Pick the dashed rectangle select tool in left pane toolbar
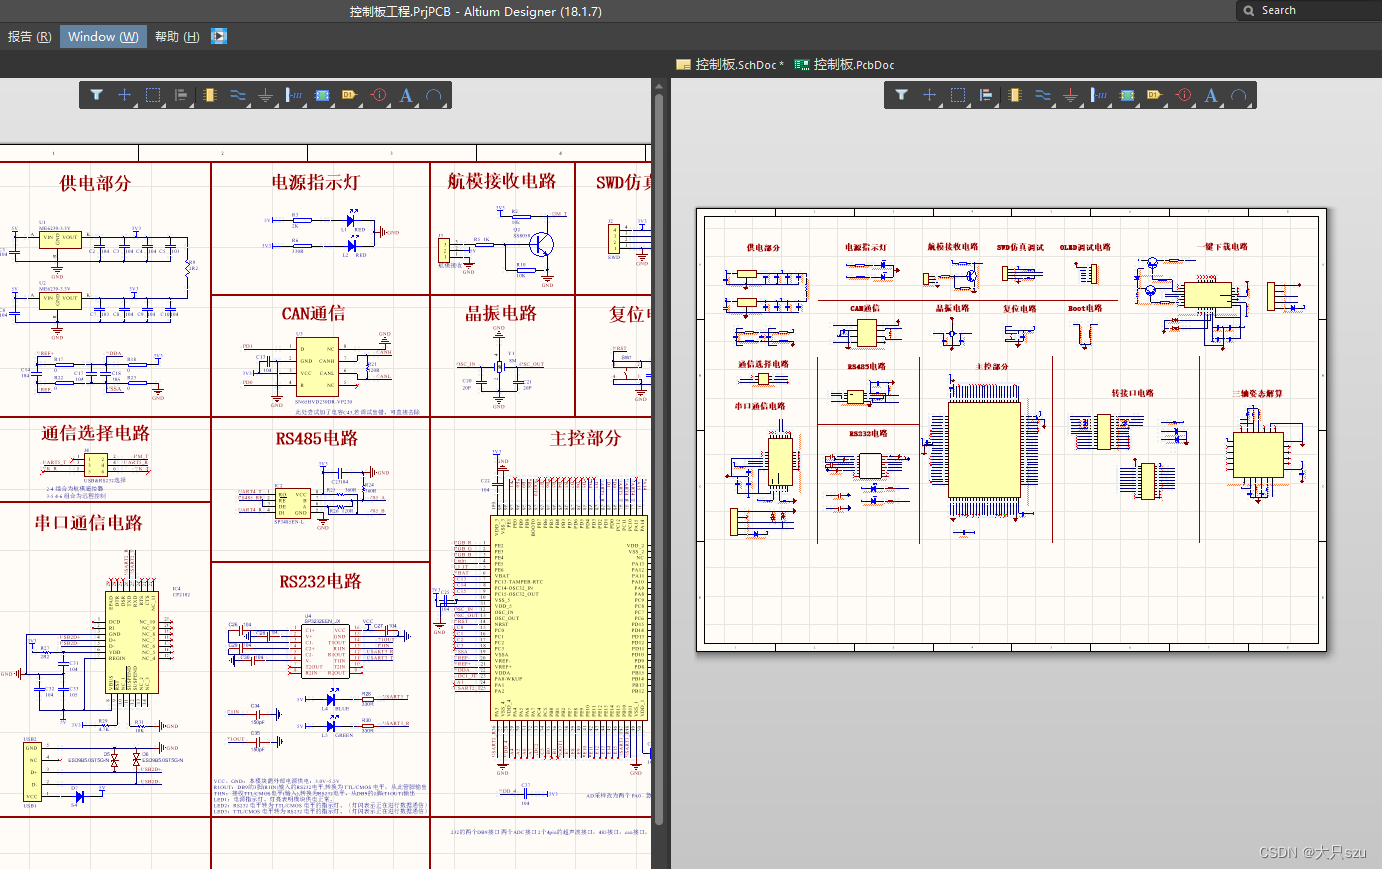 pos(153,95)
